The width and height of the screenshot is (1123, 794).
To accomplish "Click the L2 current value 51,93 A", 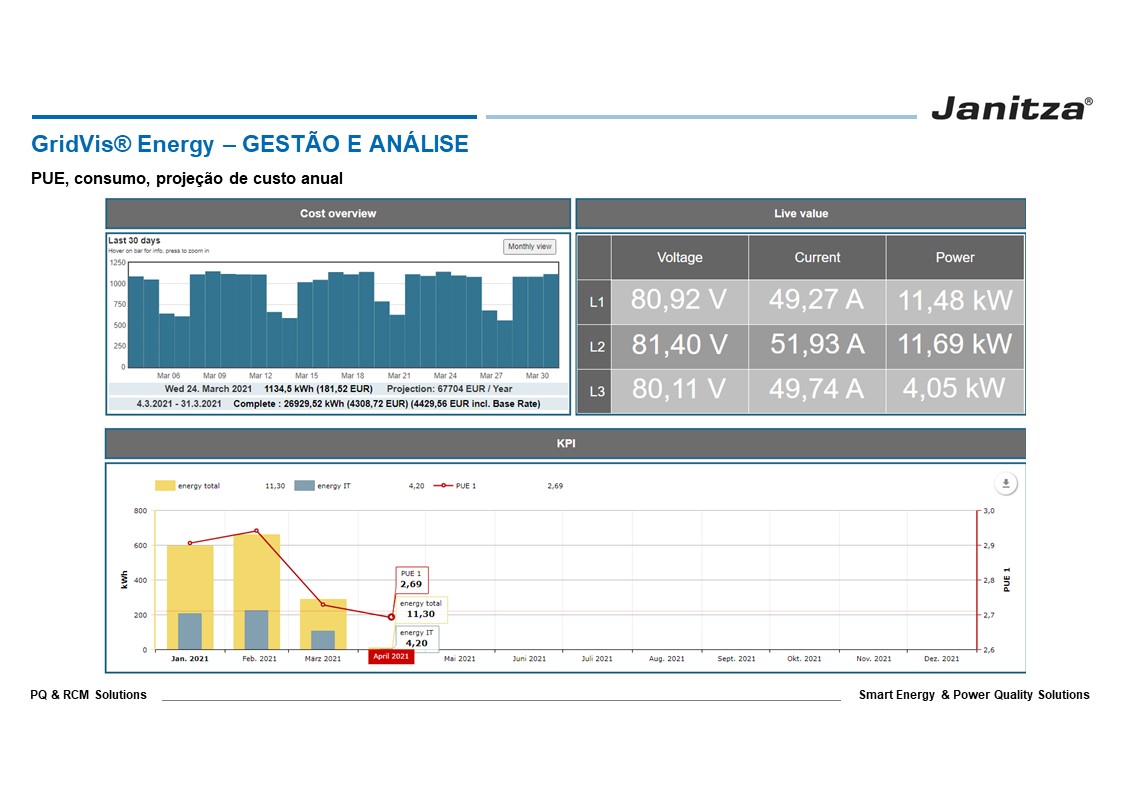I will click(x=817, y=345).
